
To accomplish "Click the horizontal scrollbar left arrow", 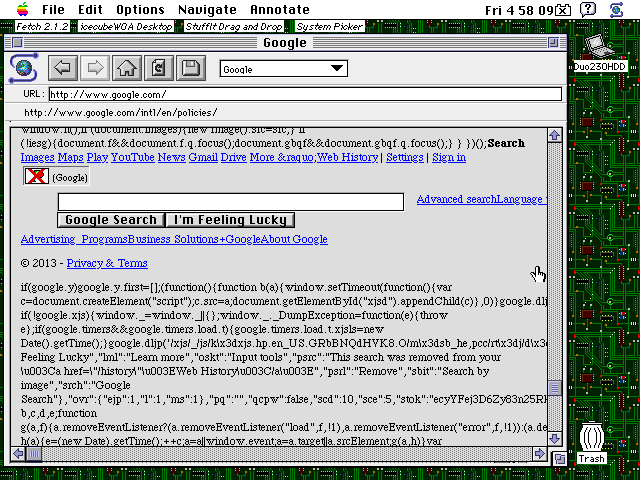I will [x=18, y=453].
